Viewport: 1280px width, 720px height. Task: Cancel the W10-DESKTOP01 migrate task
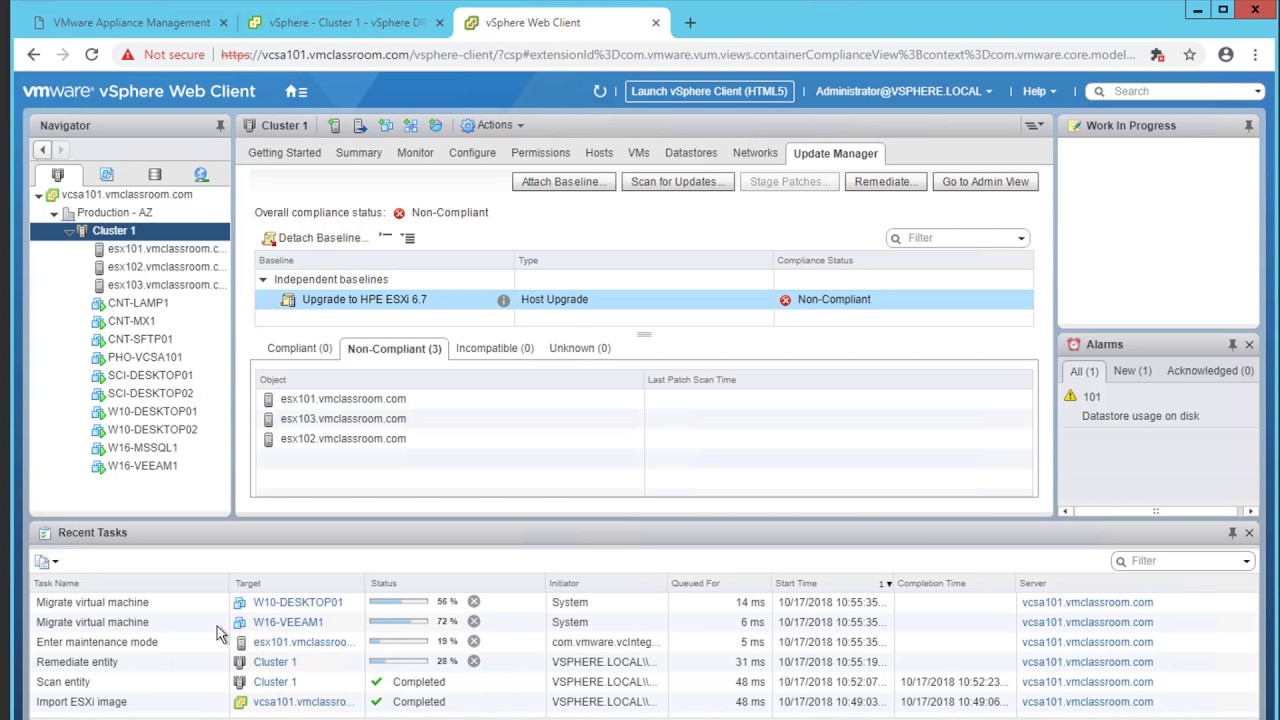(474, 602)
